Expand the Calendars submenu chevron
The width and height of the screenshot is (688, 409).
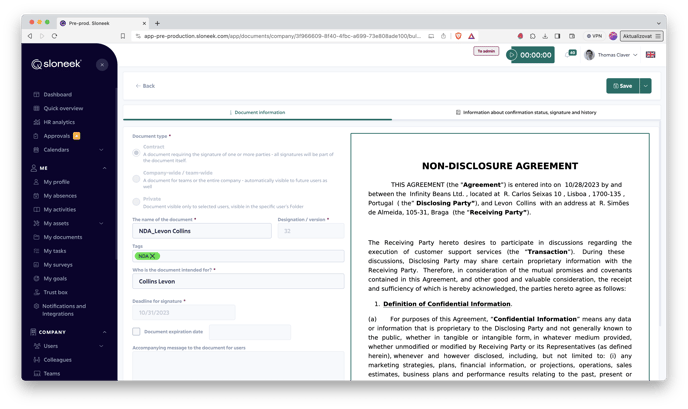click(101, 150)
